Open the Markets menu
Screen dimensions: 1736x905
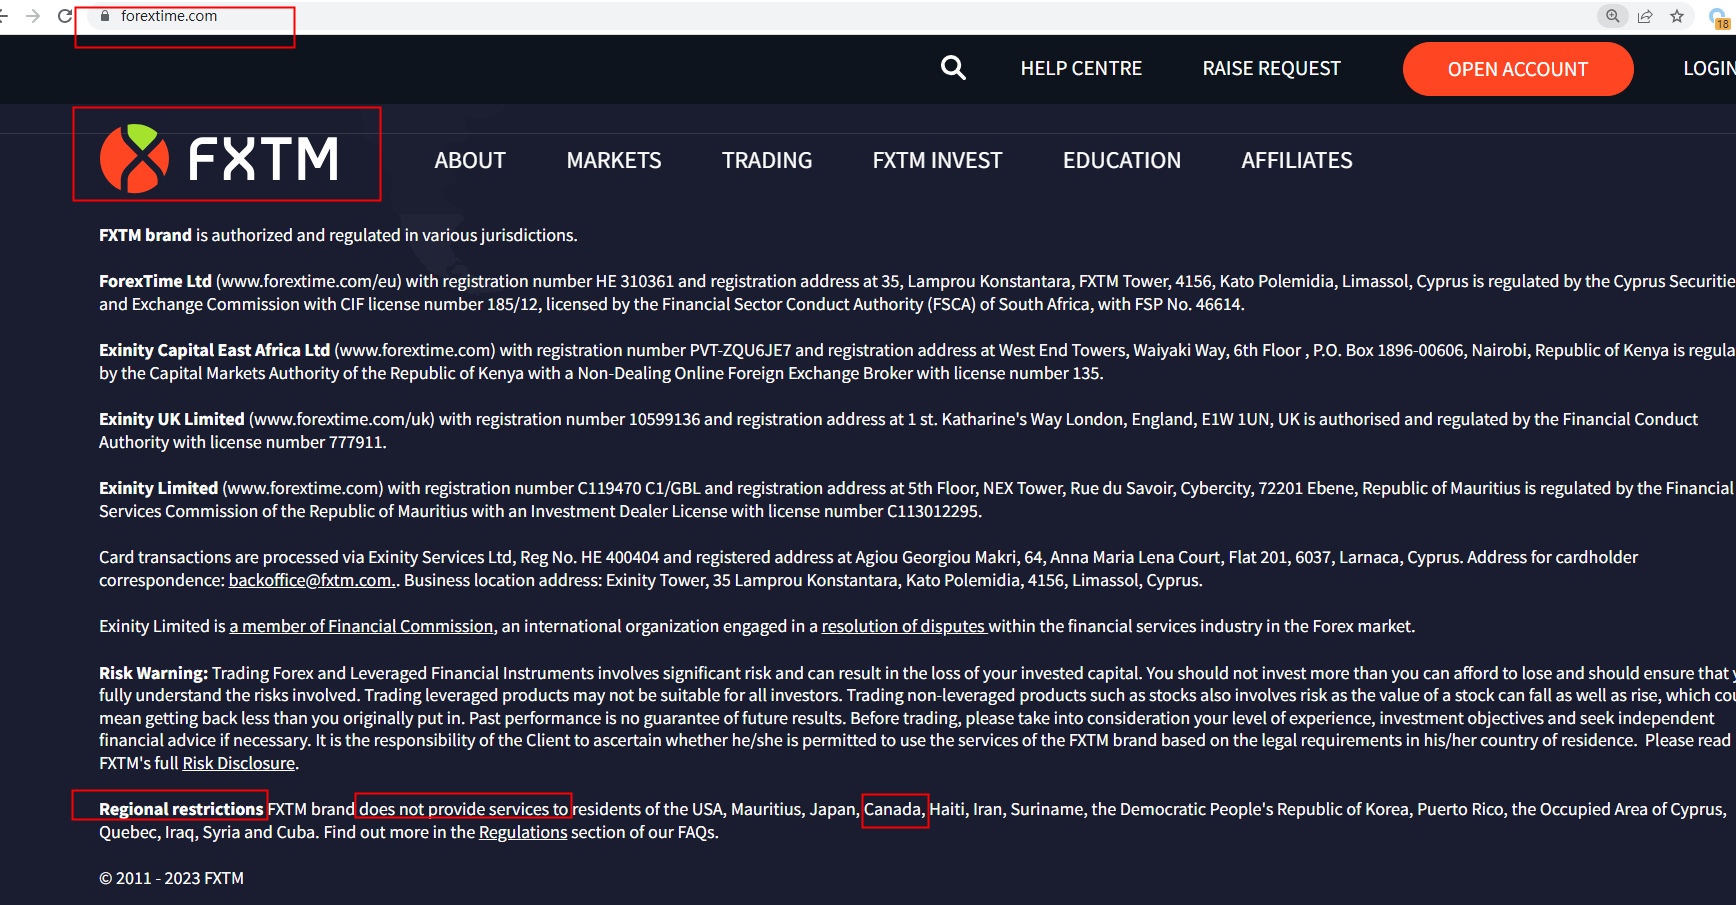614,160
